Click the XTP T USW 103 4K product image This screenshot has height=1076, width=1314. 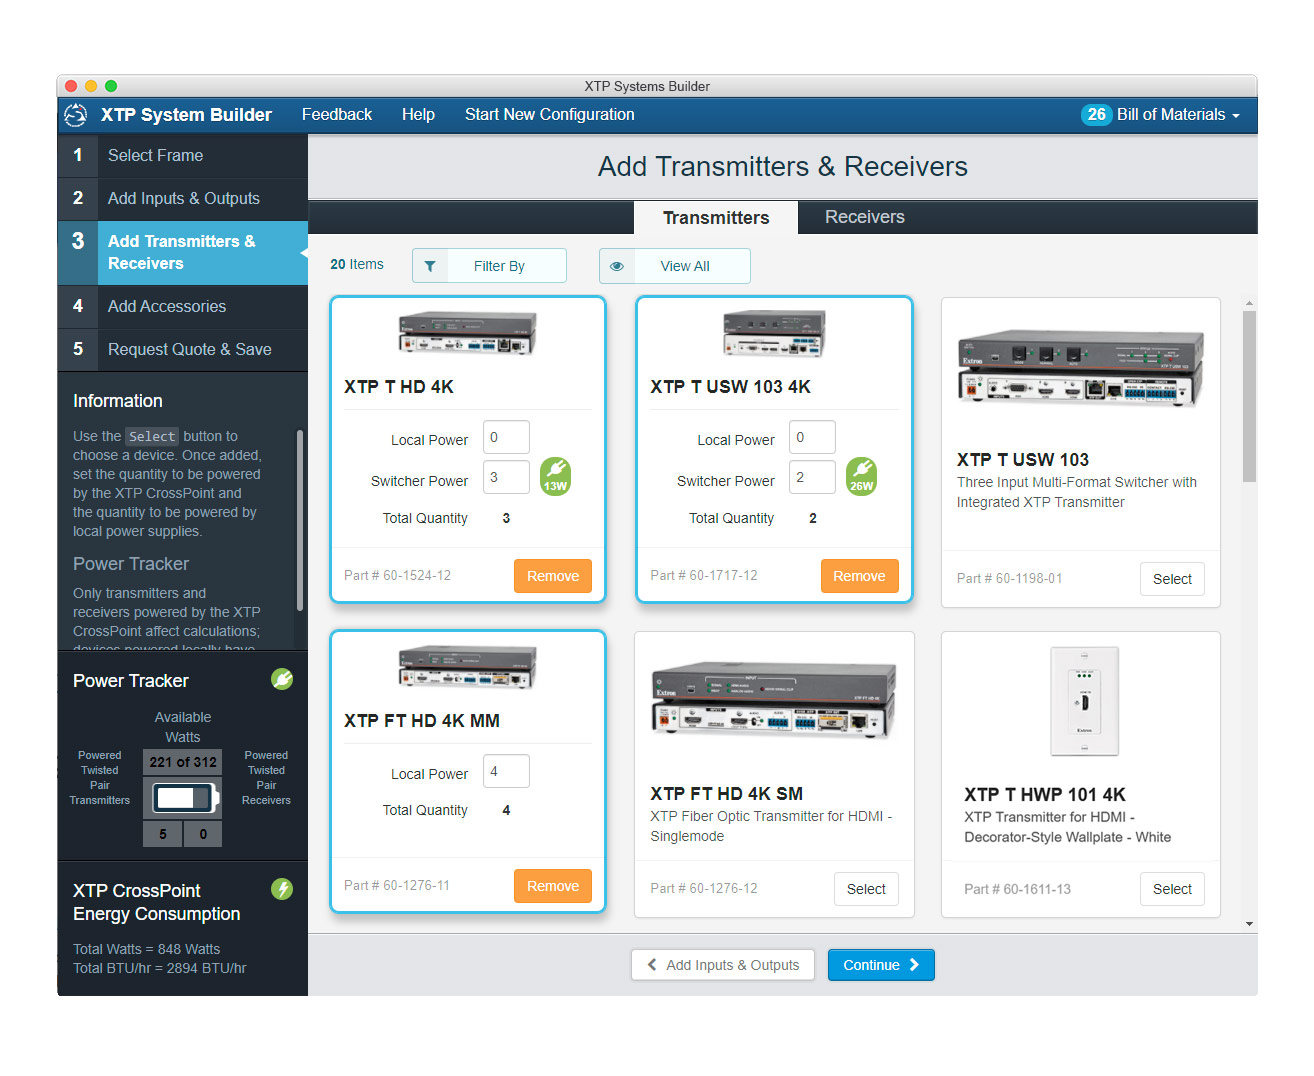774,333
